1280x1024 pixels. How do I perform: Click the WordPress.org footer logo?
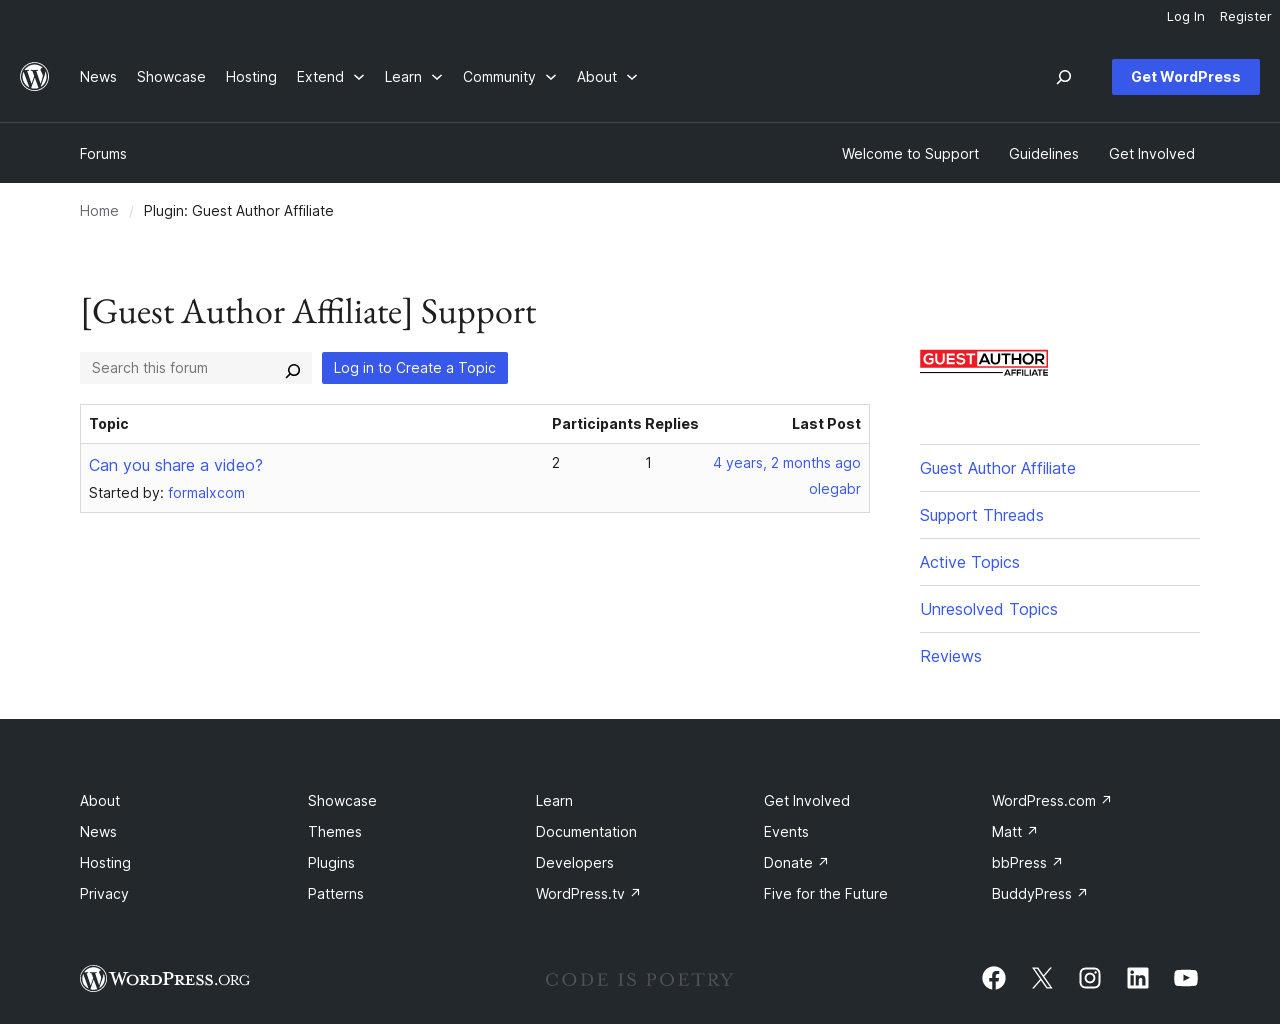pos(165,978)
